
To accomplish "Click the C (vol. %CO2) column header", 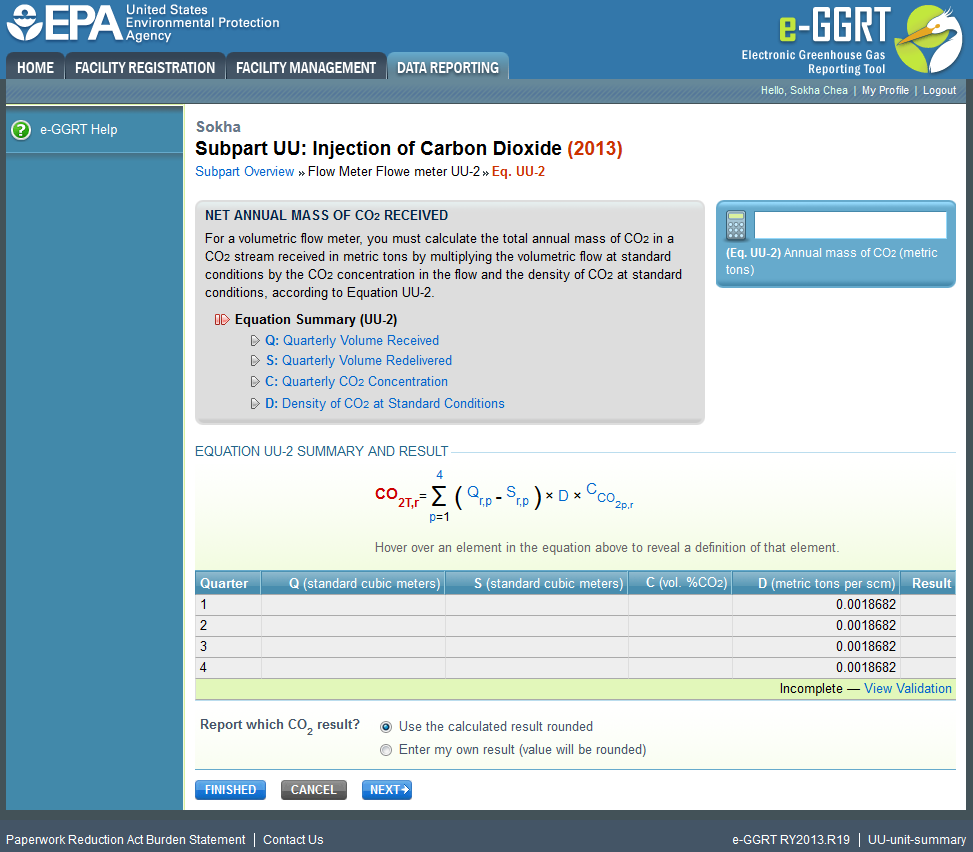I will tap(680, 583).
